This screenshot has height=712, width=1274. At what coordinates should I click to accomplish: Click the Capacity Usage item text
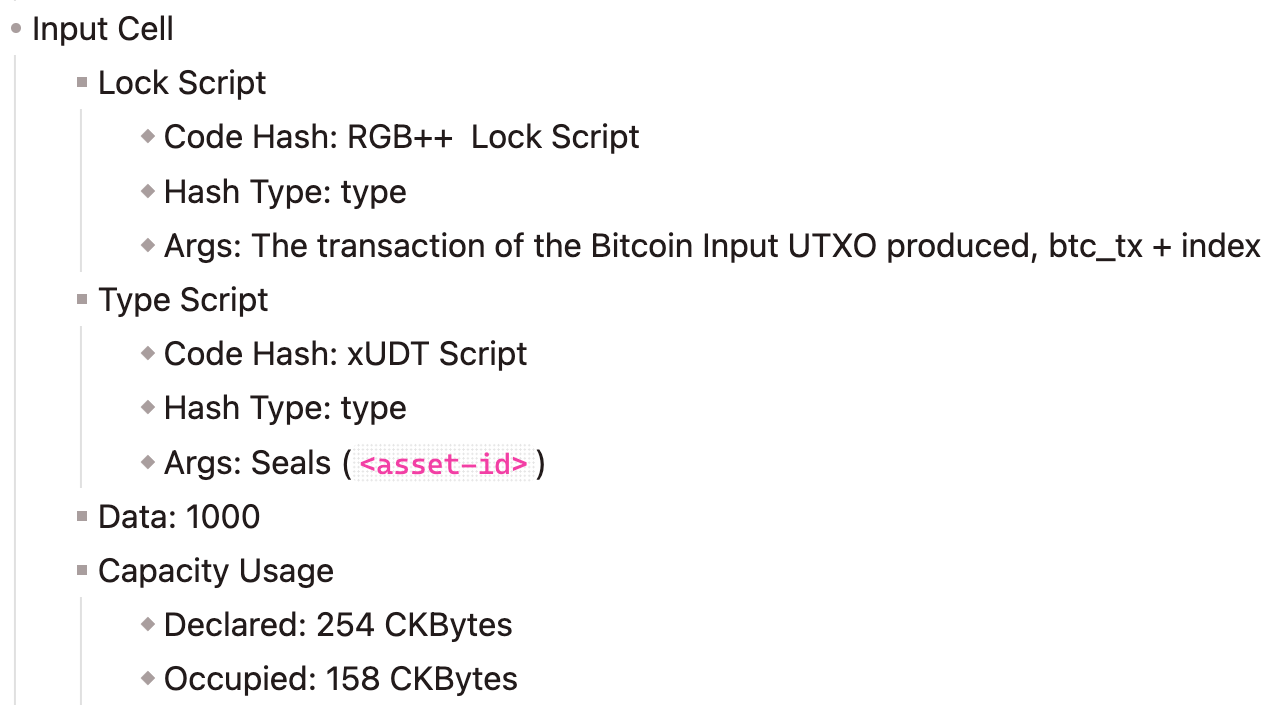coord(216,571)
